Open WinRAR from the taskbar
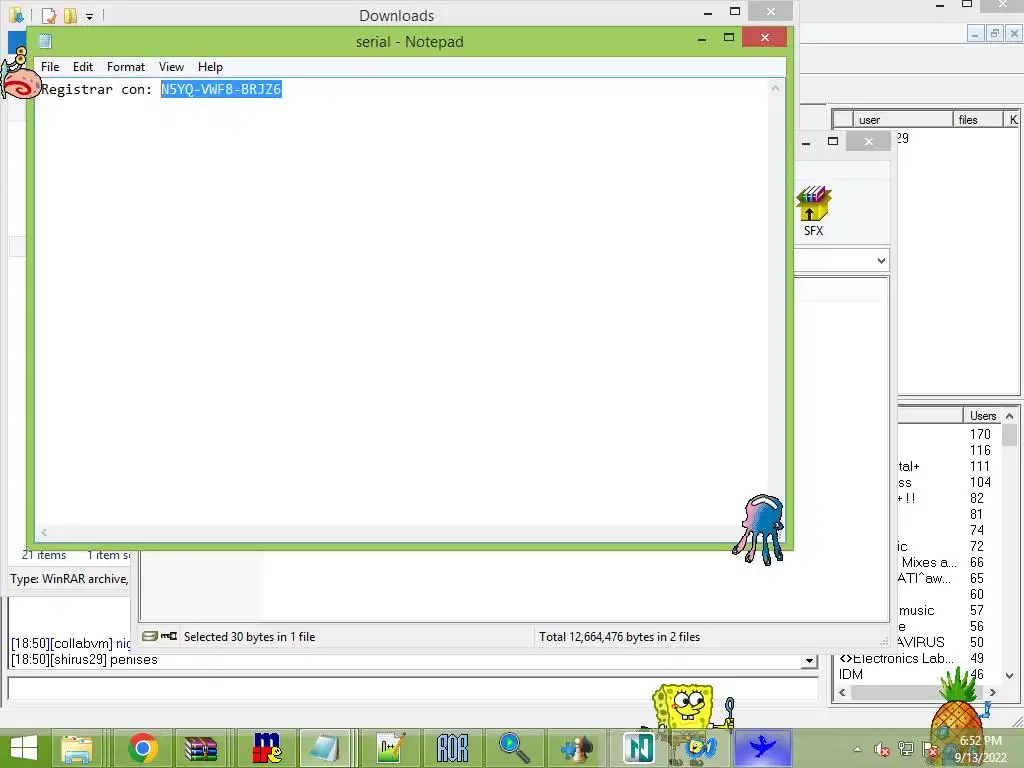Screen dimensions: 1024x768 pos(200,748)
